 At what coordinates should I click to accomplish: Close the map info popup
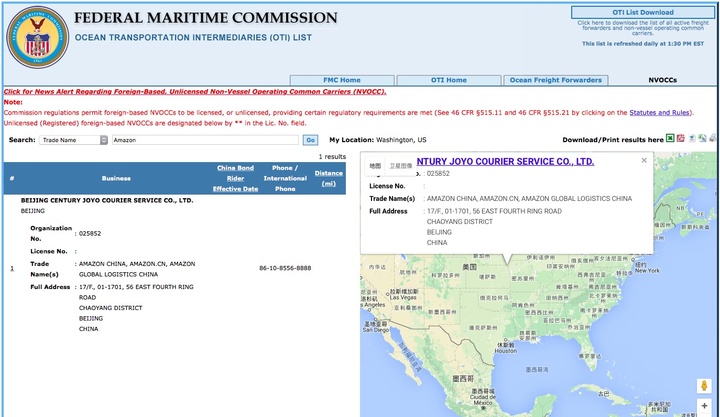644,160
